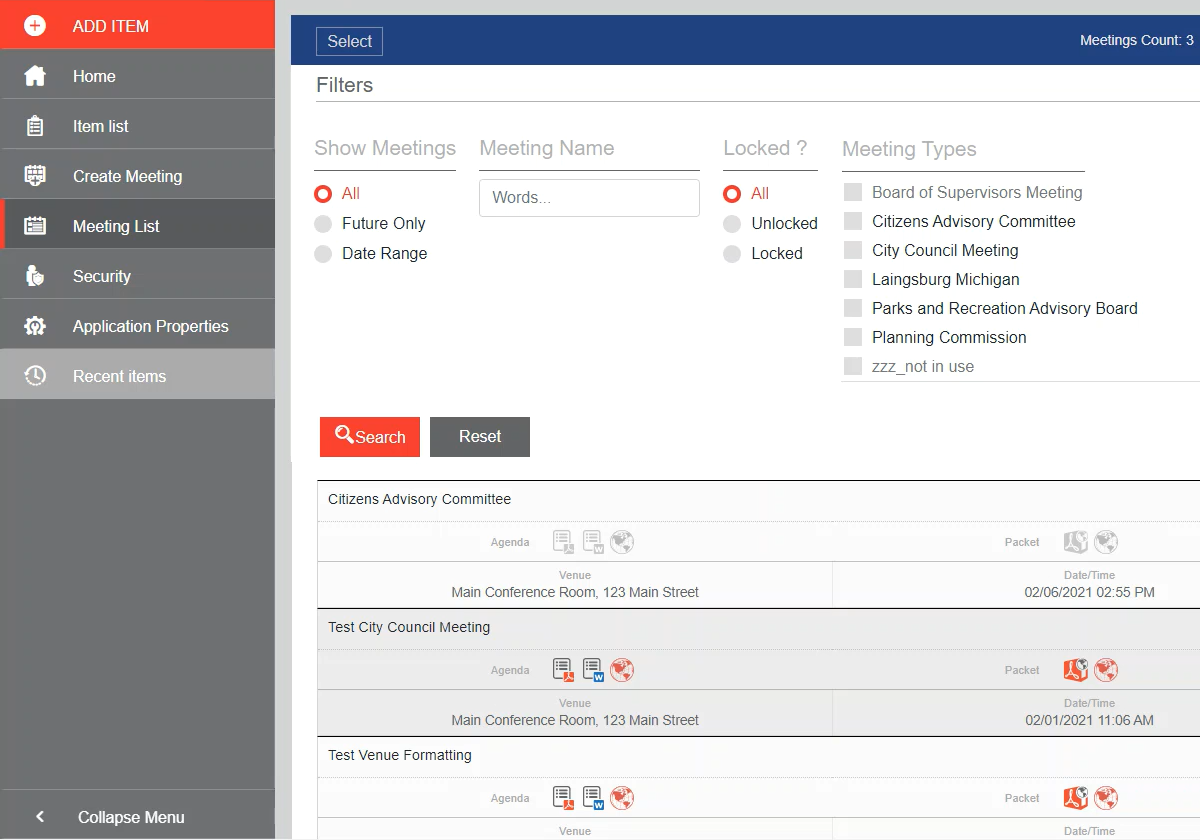Select the All radio under Locked
The image size is (1200, 840).
732,194
